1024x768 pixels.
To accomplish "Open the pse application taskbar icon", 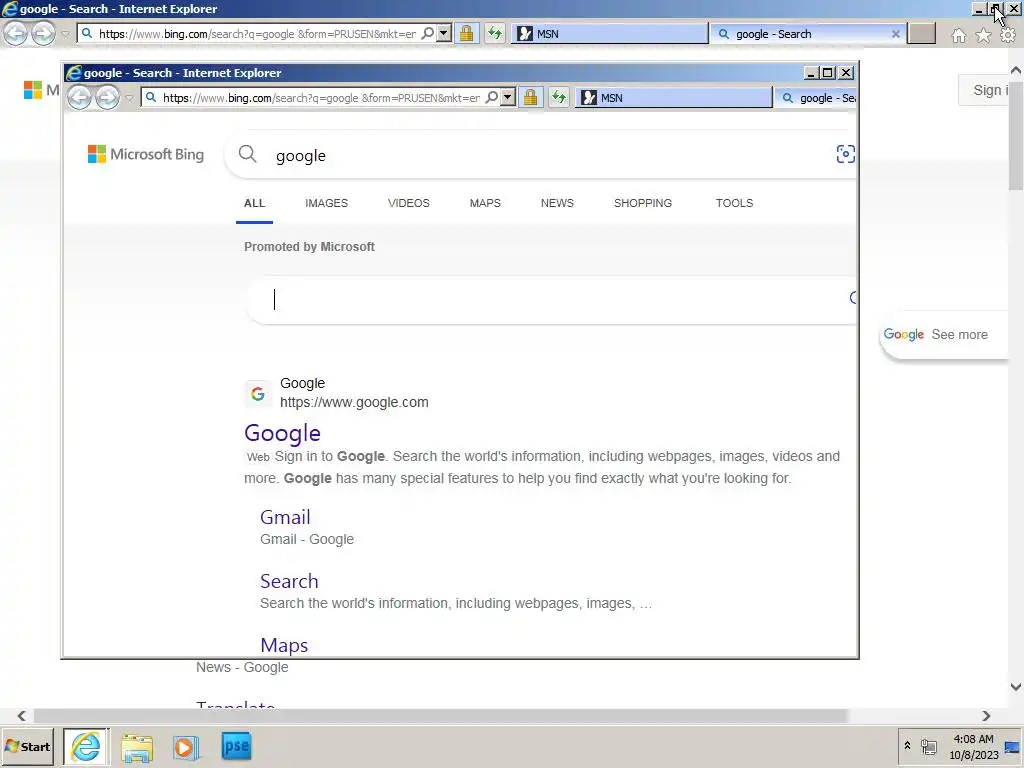I will coord(236,746).
